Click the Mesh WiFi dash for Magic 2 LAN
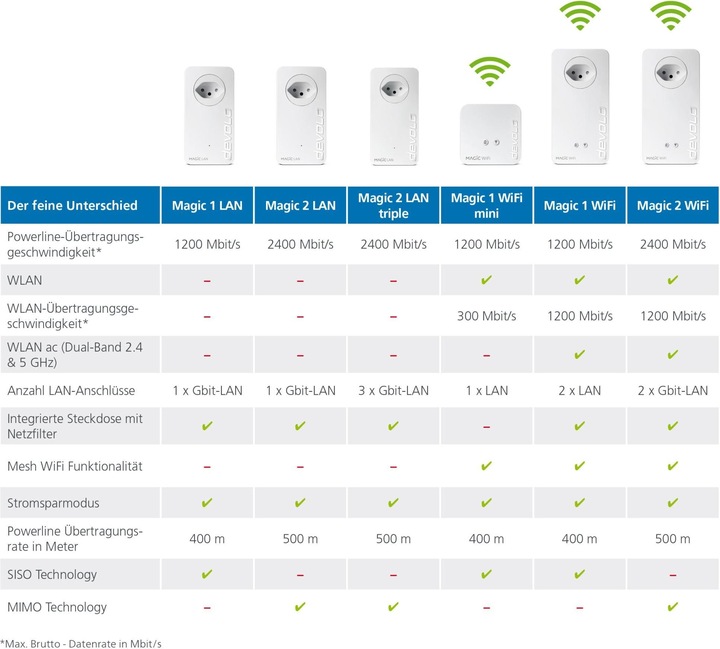Screen dimensions: 720x649 point(300,467)
